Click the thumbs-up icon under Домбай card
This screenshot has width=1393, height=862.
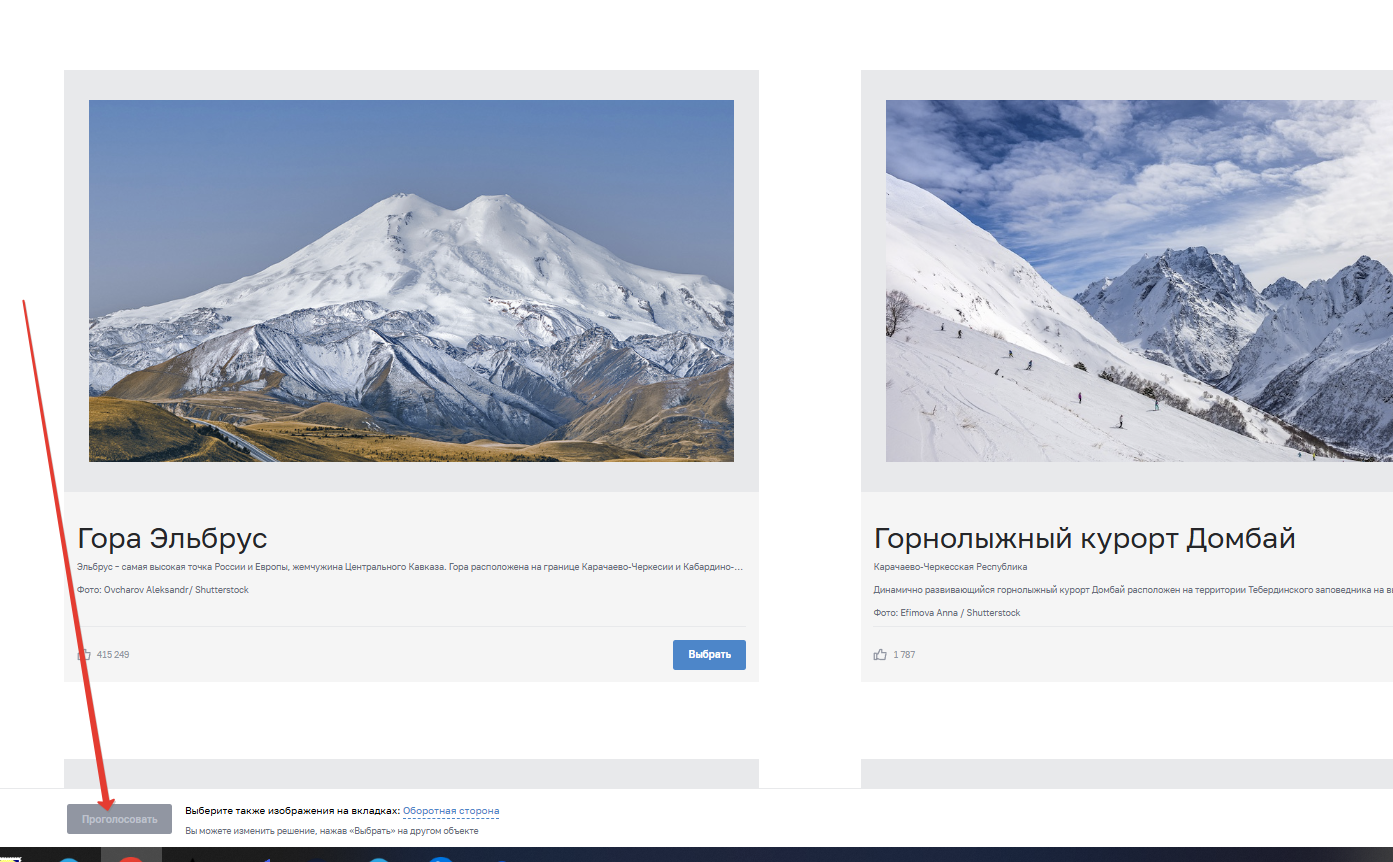point(880,655)
